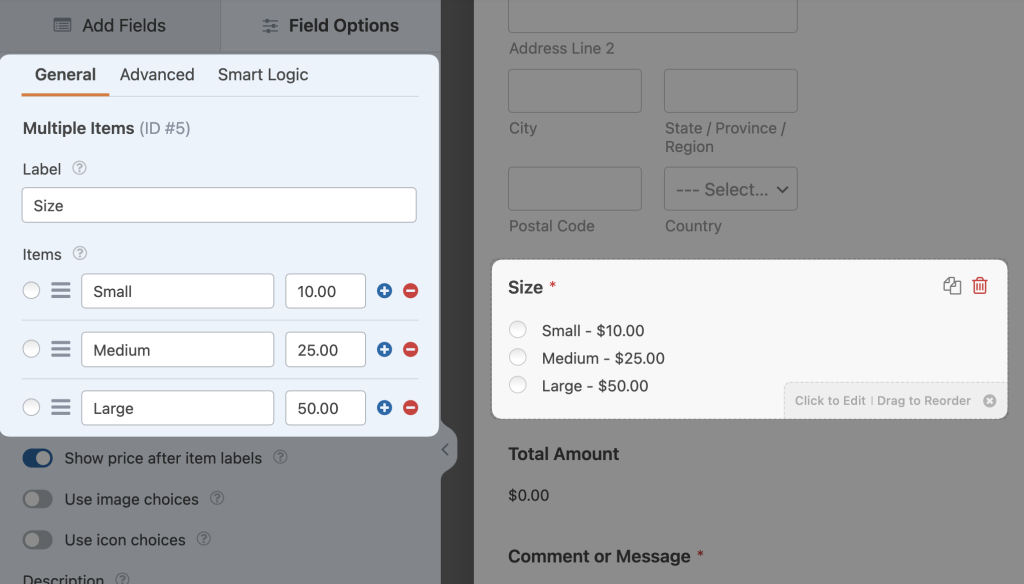Collapse the Field Options sidebar with the chevron
The height and width of the screenshot is (584, 1024).
click(445, 449)
